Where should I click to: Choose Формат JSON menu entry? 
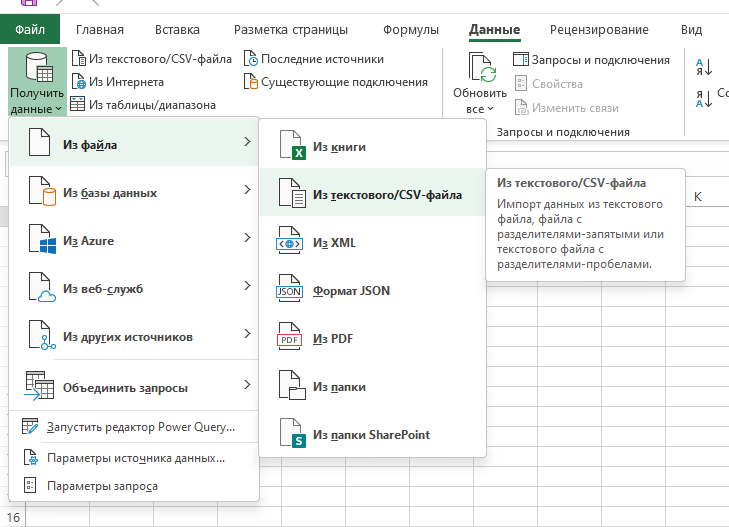(x=372, y=289)
